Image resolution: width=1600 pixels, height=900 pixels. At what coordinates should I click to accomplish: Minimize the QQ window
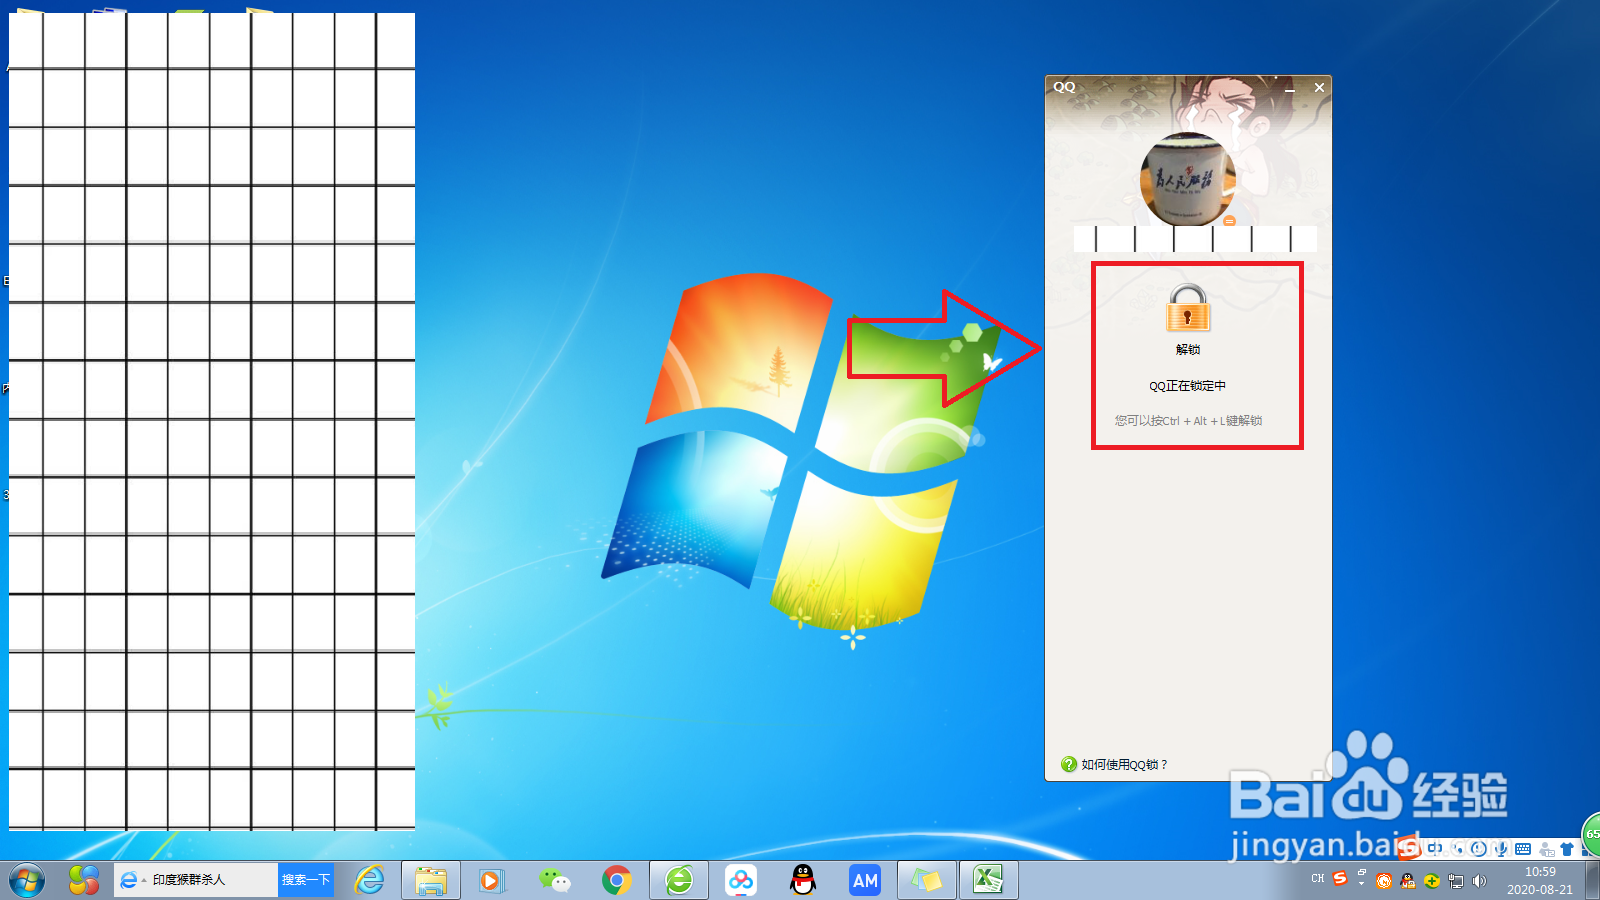(x=1290, y=88)
